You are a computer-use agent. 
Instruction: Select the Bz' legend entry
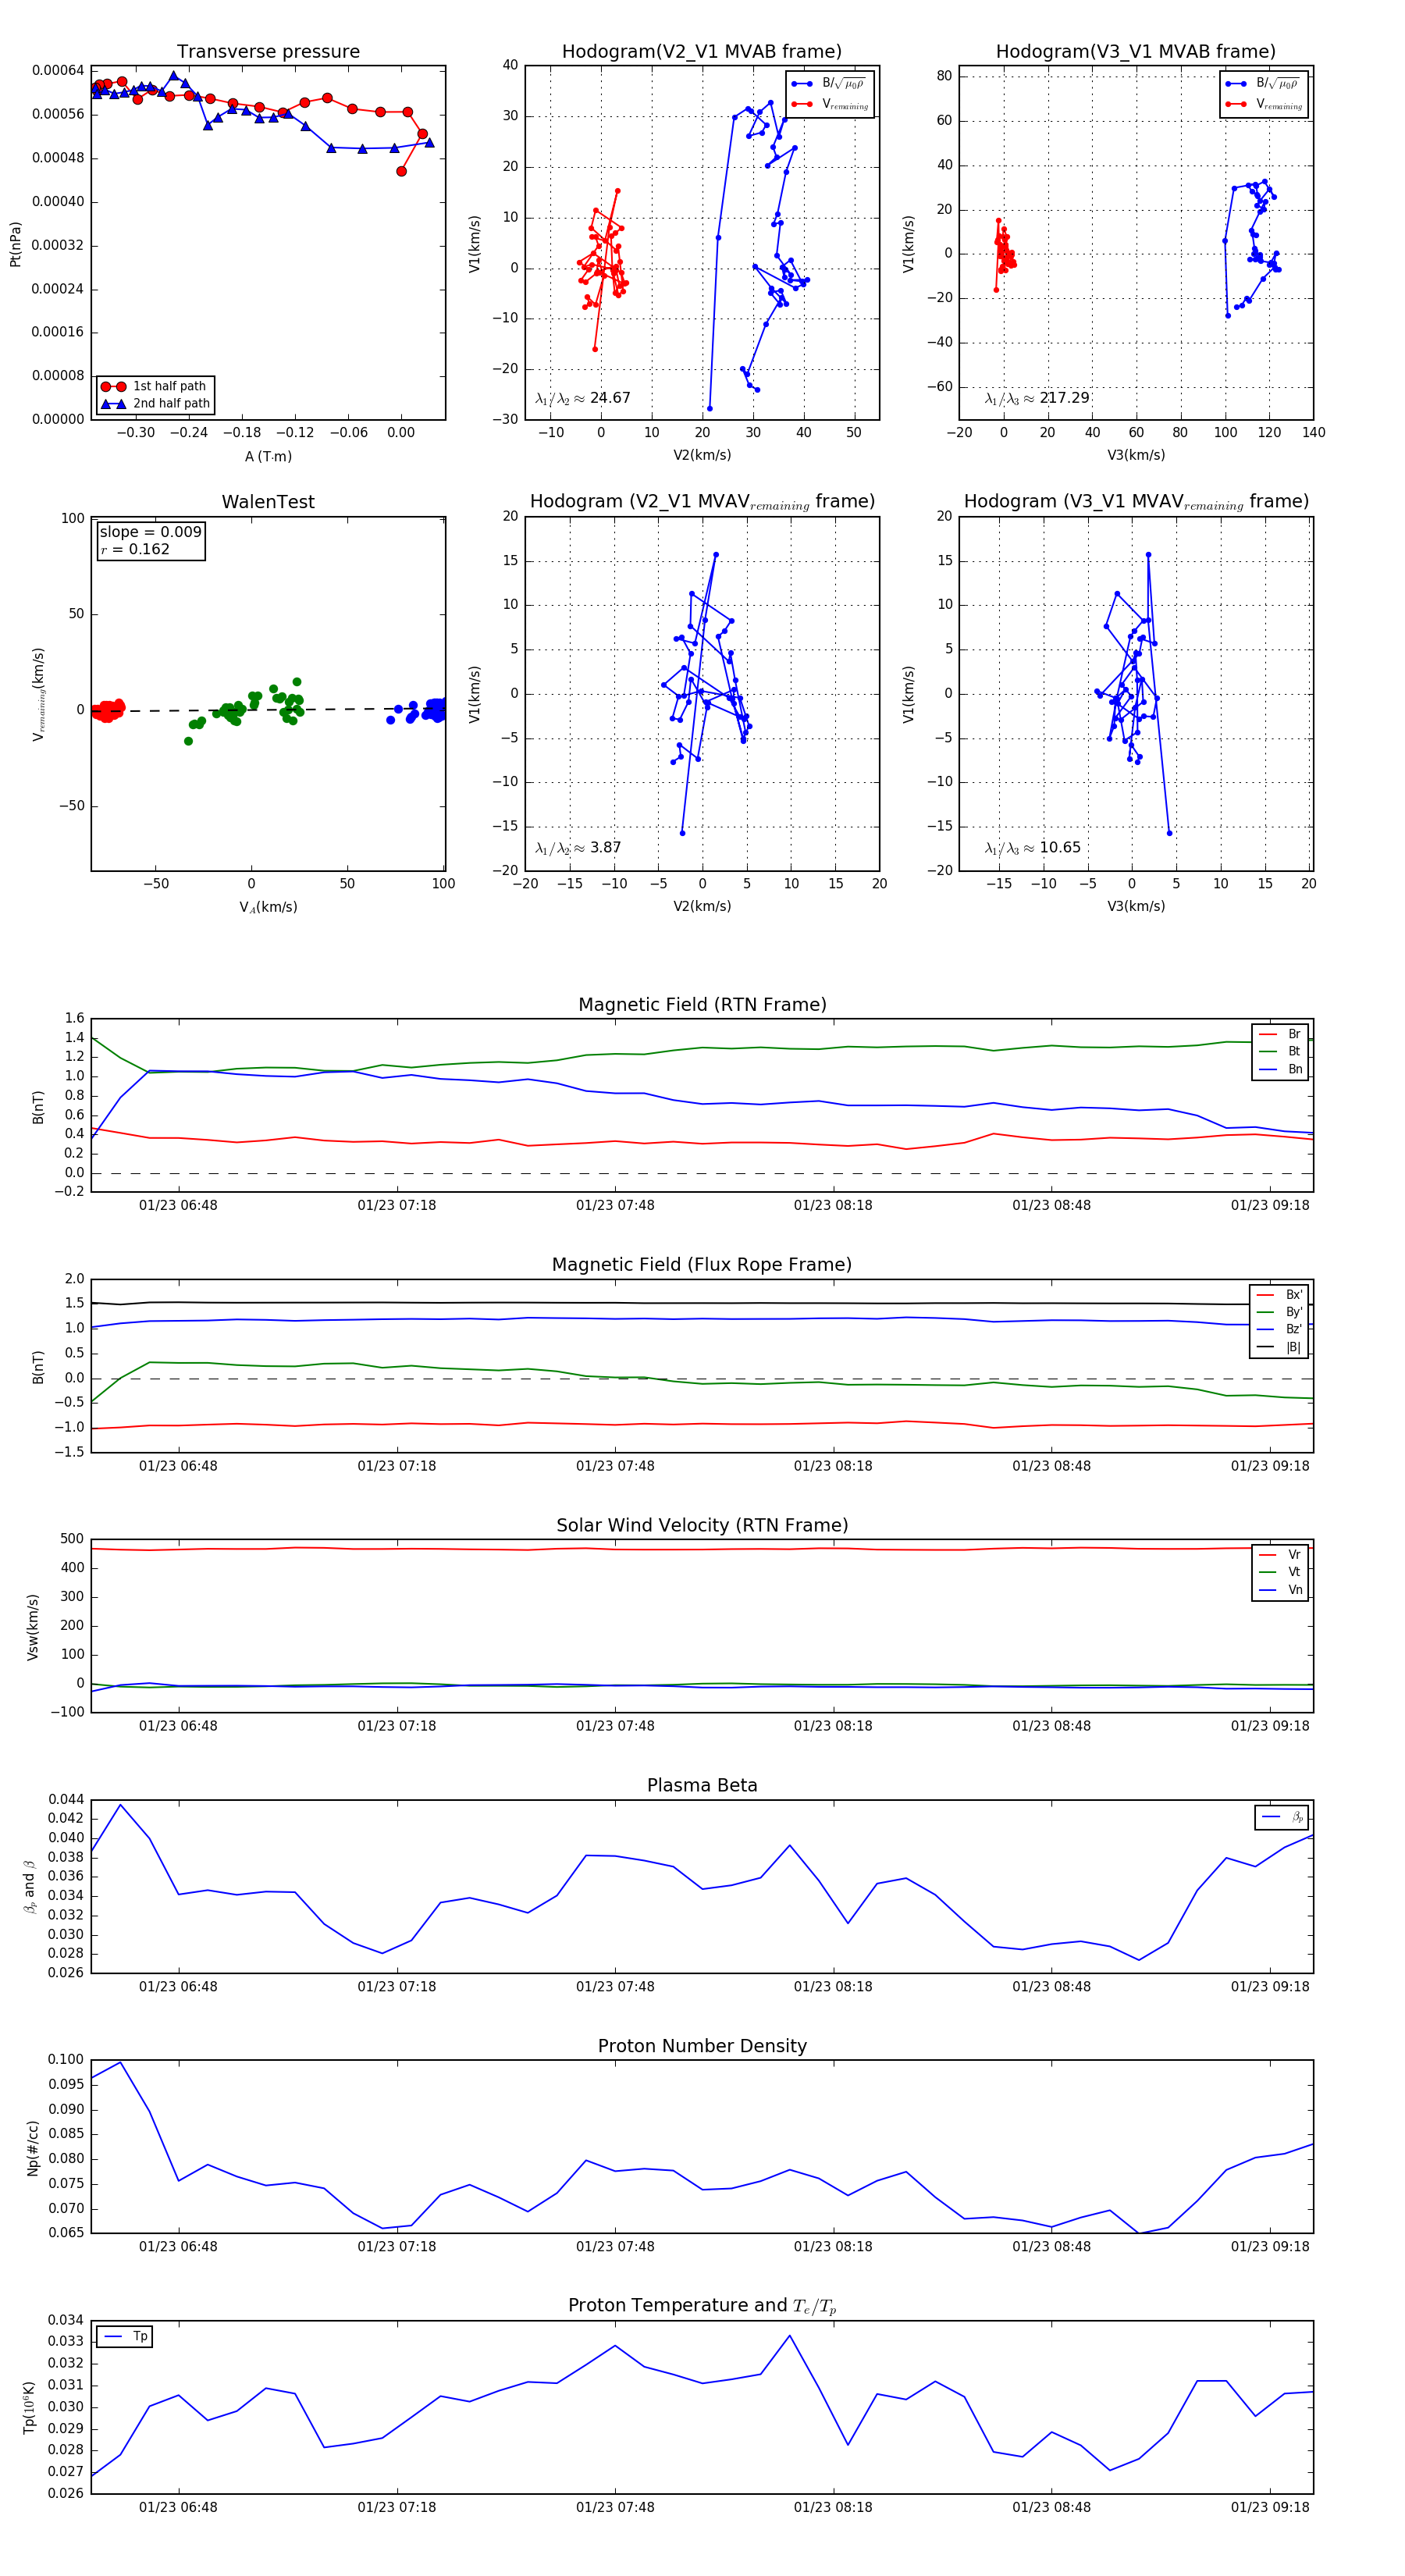pyautogui.click(x=1279, y=1329)
